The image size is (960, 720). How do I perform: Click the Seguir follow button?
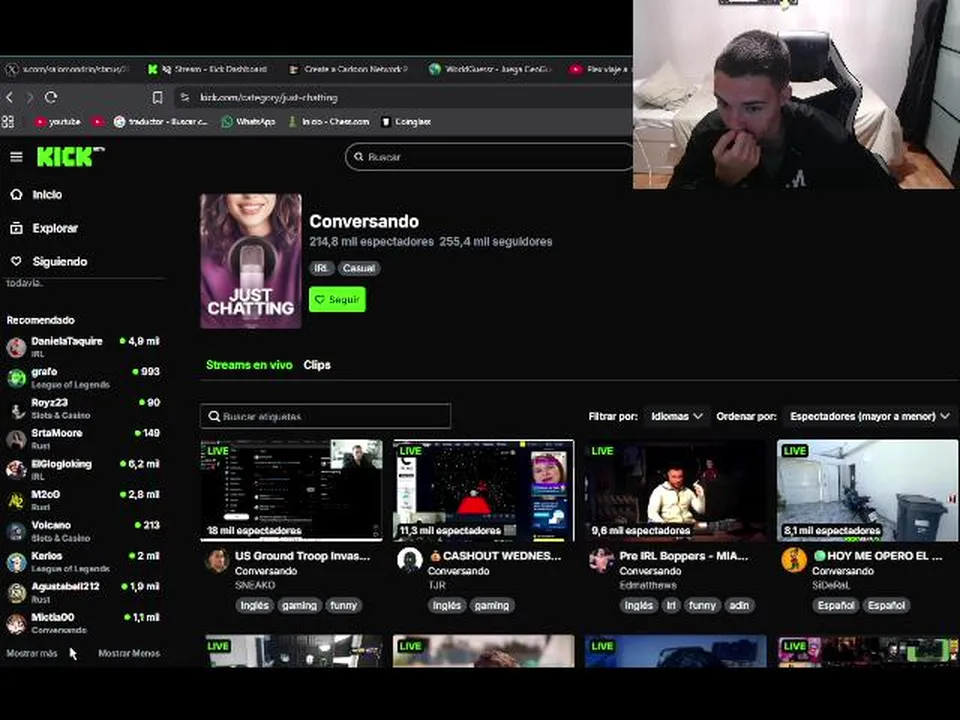click(337, 299)
